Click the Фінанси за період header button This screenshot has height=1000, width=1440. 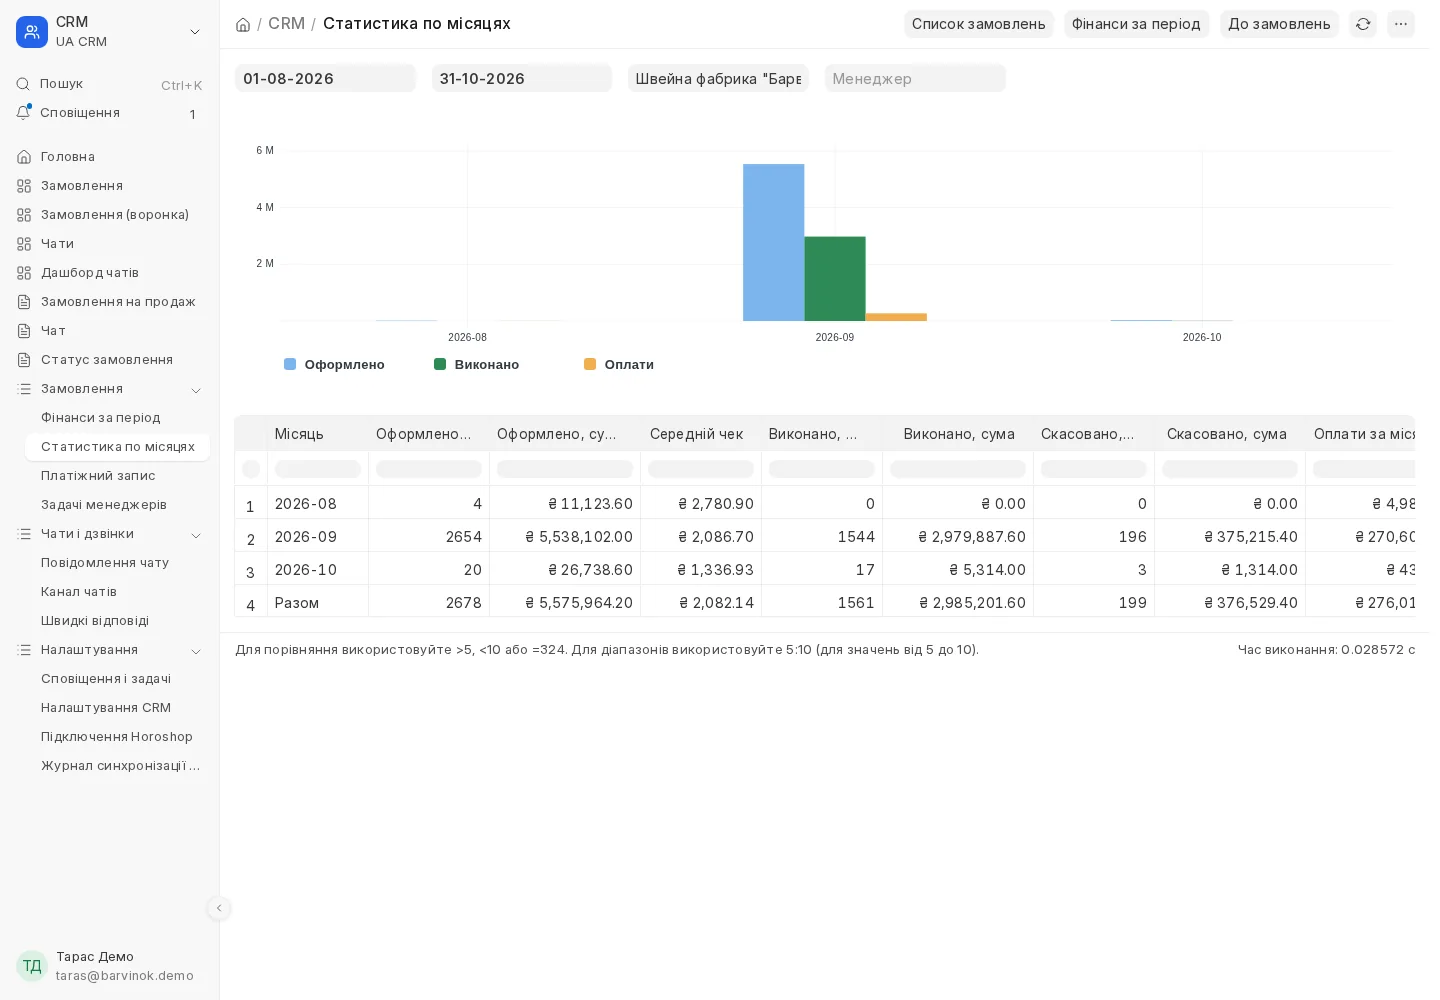click(x=1136, y=24)
